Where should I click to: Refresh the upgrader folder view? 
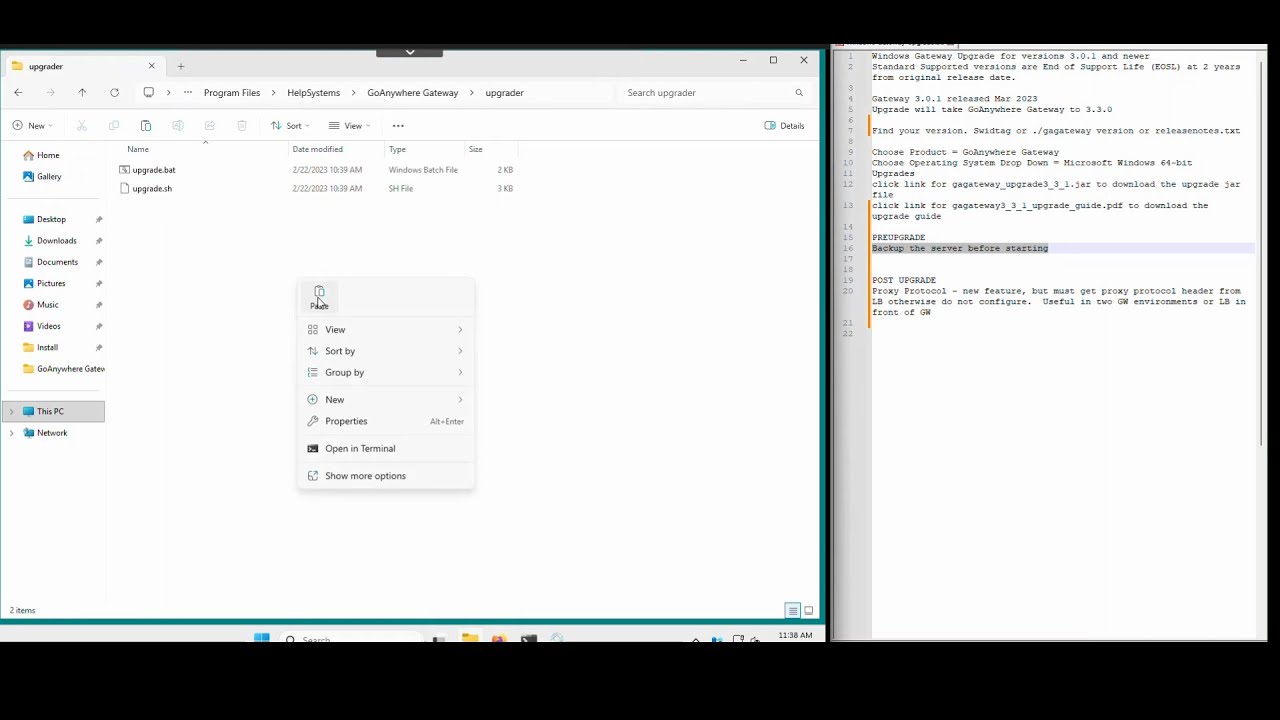pyautogui.click(x=114, y=93)
